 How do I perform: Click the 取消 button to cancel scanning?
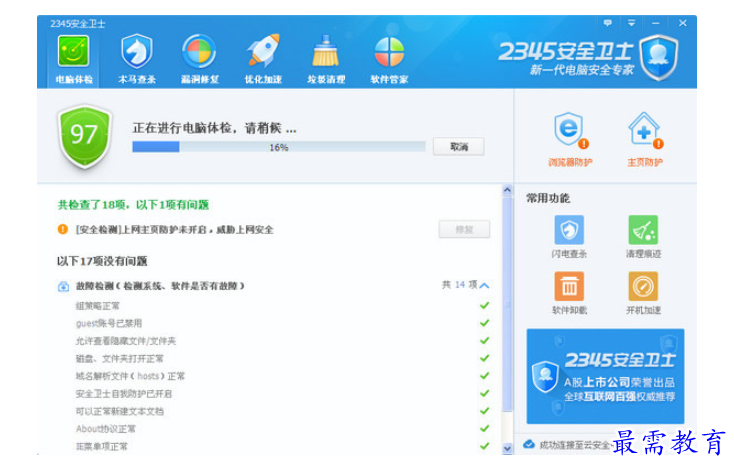[x=459, y=147]
